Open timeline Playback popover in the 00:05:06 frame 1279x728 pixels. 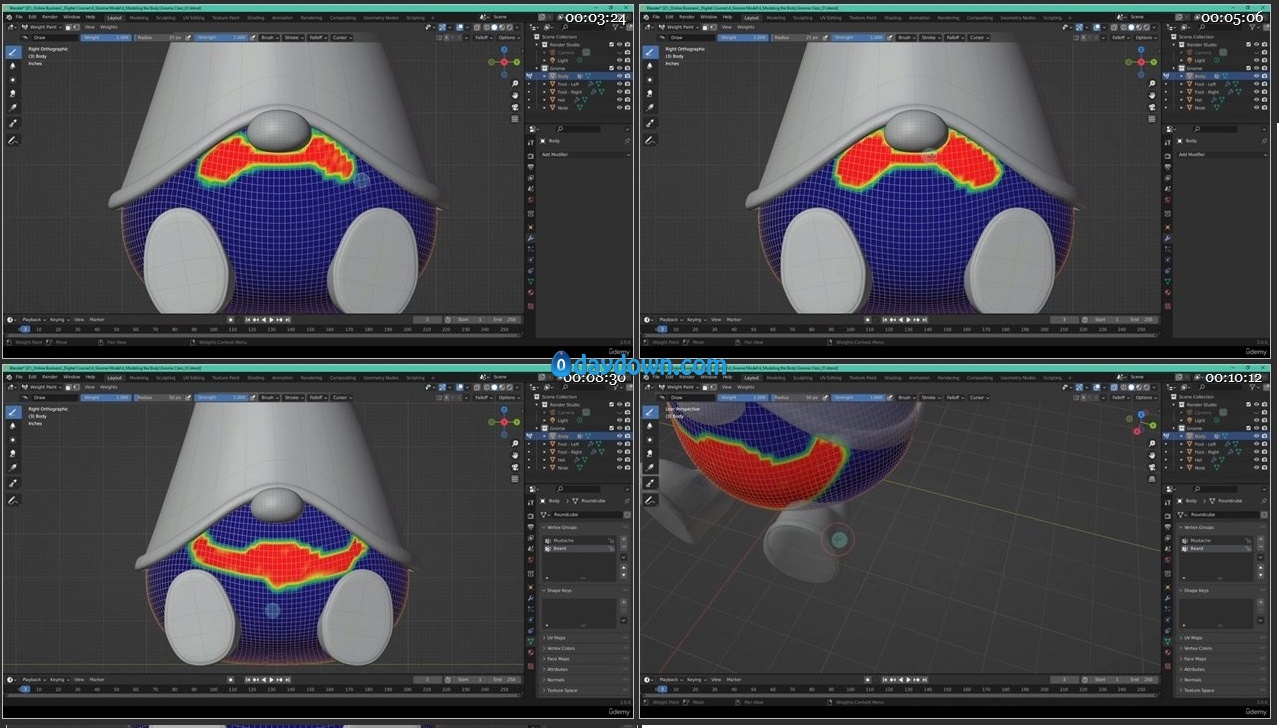(x=671, y=319)
